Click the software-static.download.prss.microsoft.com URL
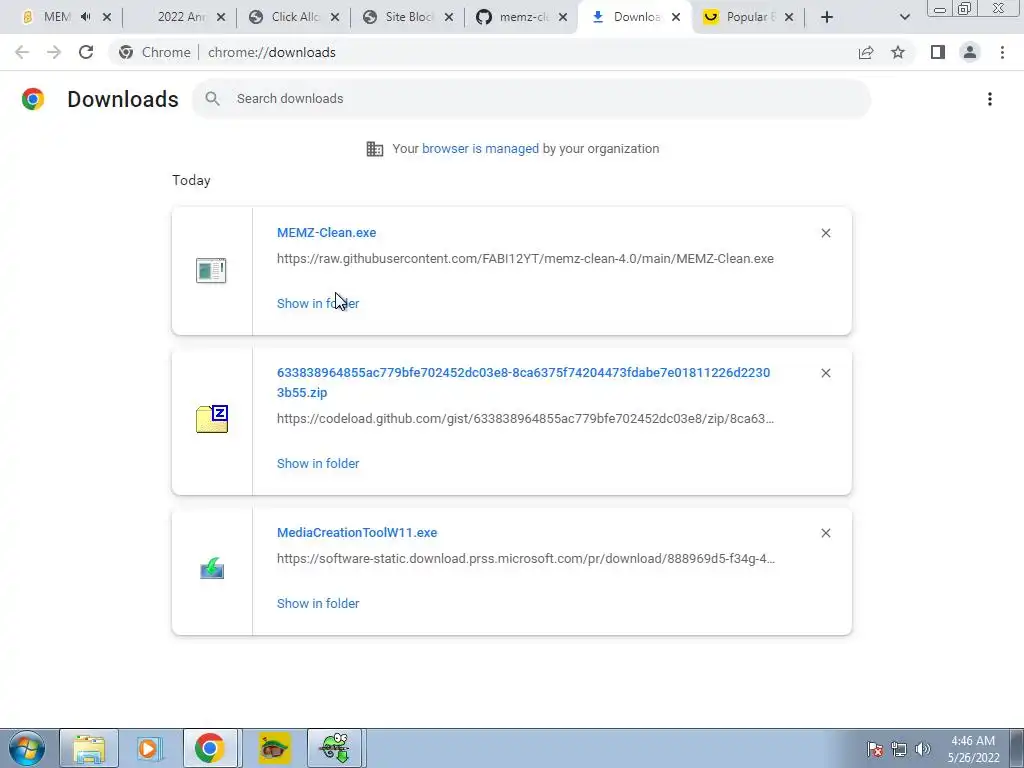The width and height of the screenshot is (1024, 768). (526, 559)
